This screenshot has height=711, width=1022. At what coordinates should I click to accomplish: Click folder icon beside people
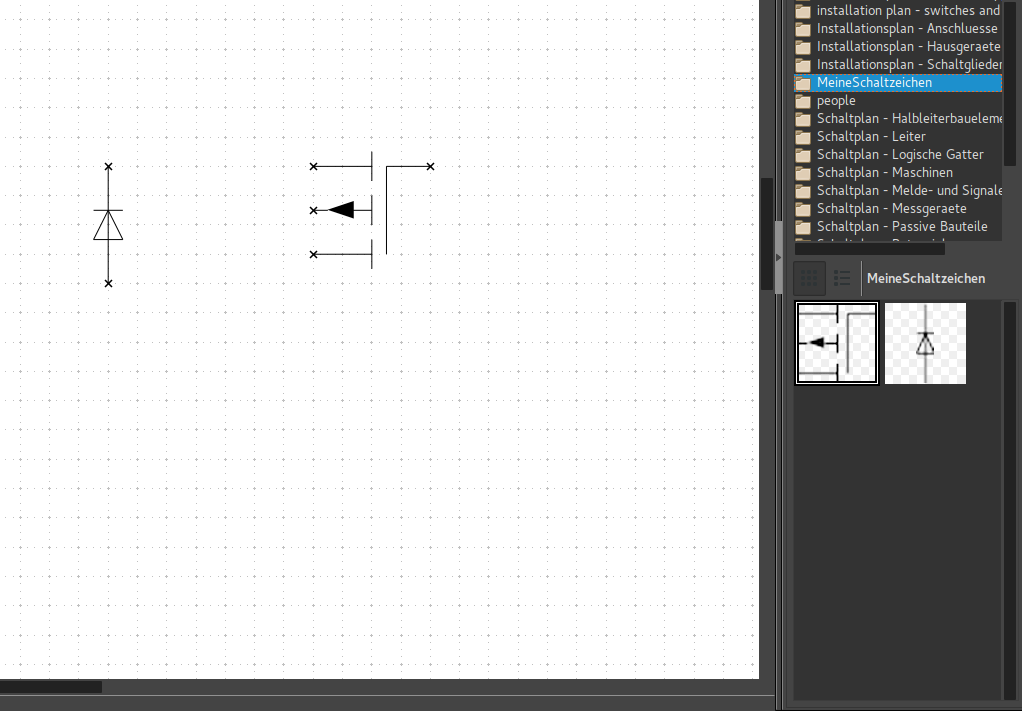(803, 102)
